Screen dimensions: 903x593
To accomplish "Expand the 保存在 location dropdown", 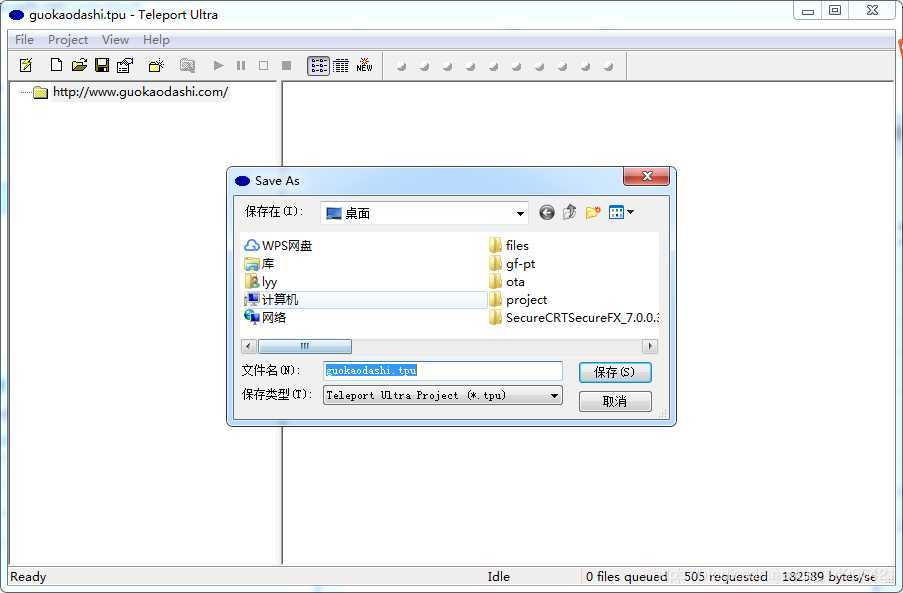I will [520, 214].
